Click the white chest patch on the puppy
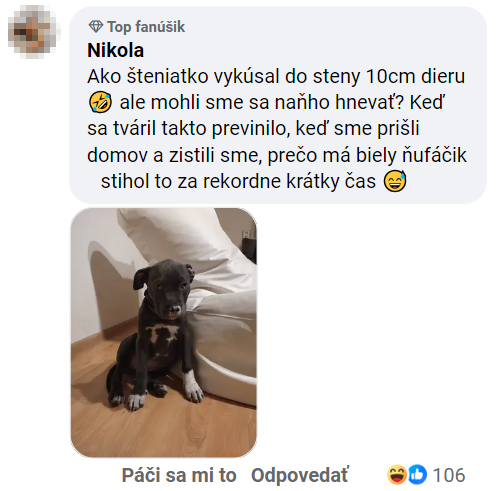This screenshot has width=500, height=491. [x=162, y=332]
